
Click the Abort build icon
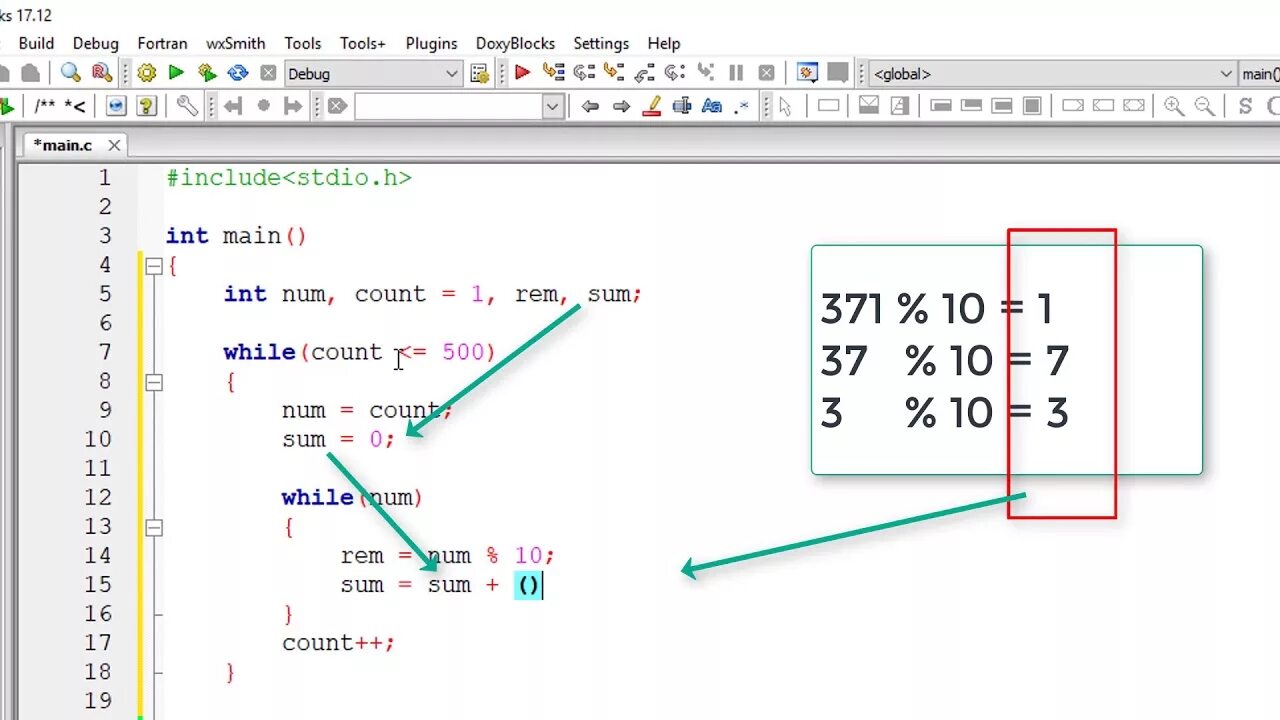(268, 73)
